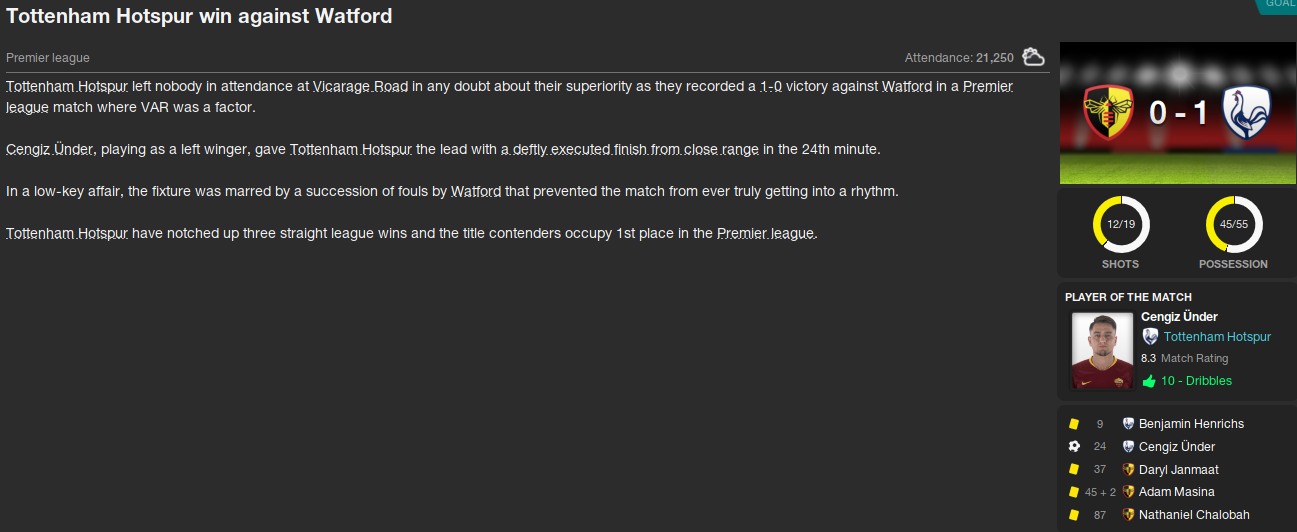Viewport: 1297px width, 532px height.
Task: Click the Tottenham Hotspur badge in the scoreboard
Action: pos(1247,113)
